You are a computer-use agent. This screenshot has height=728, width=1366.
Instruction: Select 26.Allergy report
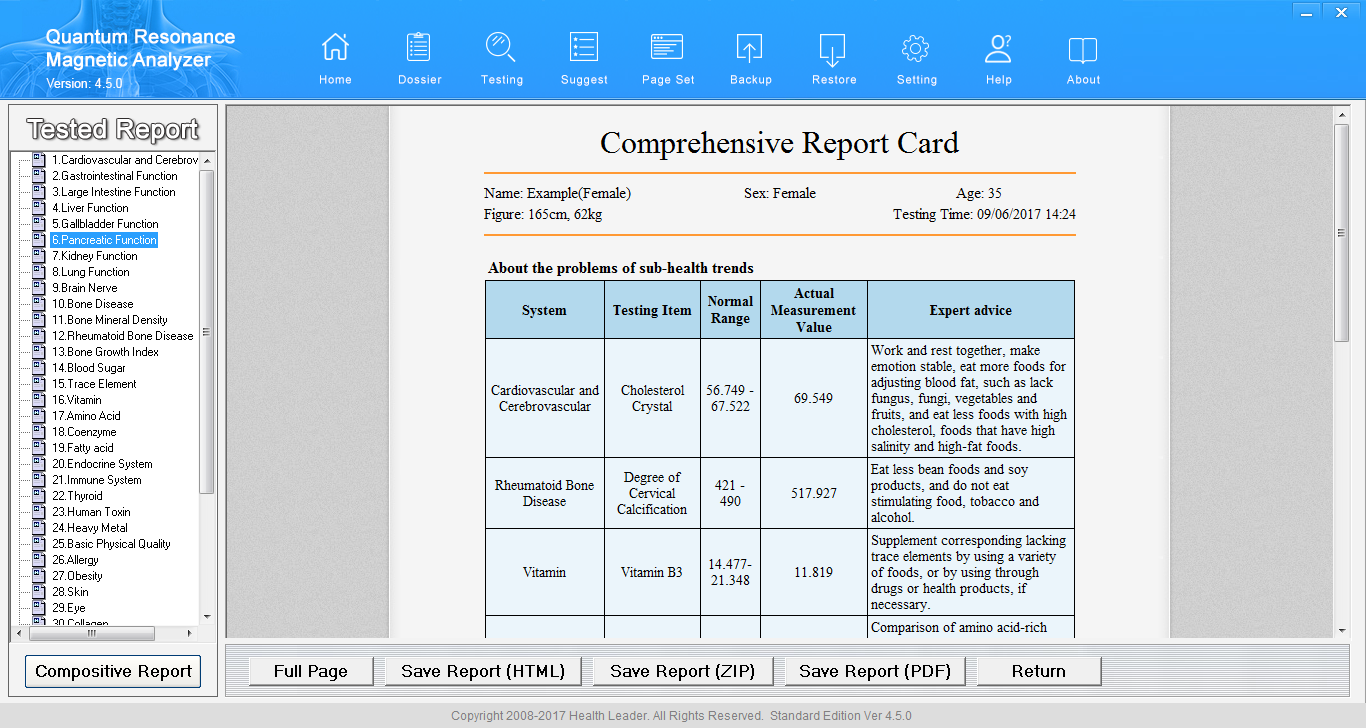pyautogui.click(x=76, y=560)
